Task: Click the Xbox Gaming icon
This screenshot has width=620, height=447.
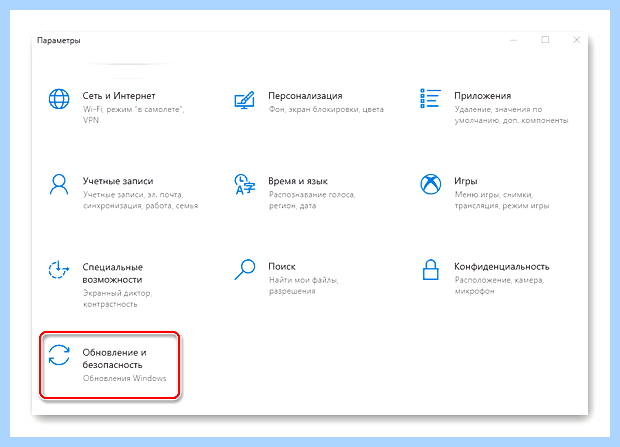Action: 431,184
